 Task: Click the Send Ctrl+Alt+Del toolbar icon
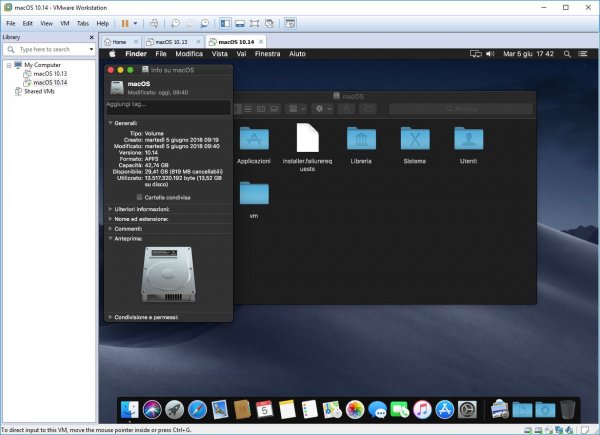(154, 23)
